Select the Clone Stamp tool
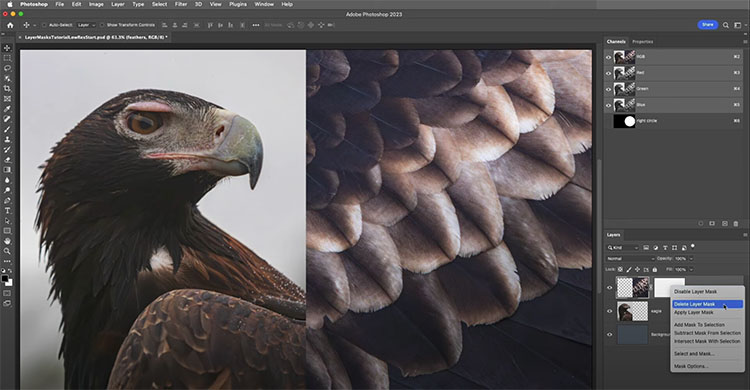Screen dimensions: 750x390 coord(7,139)
